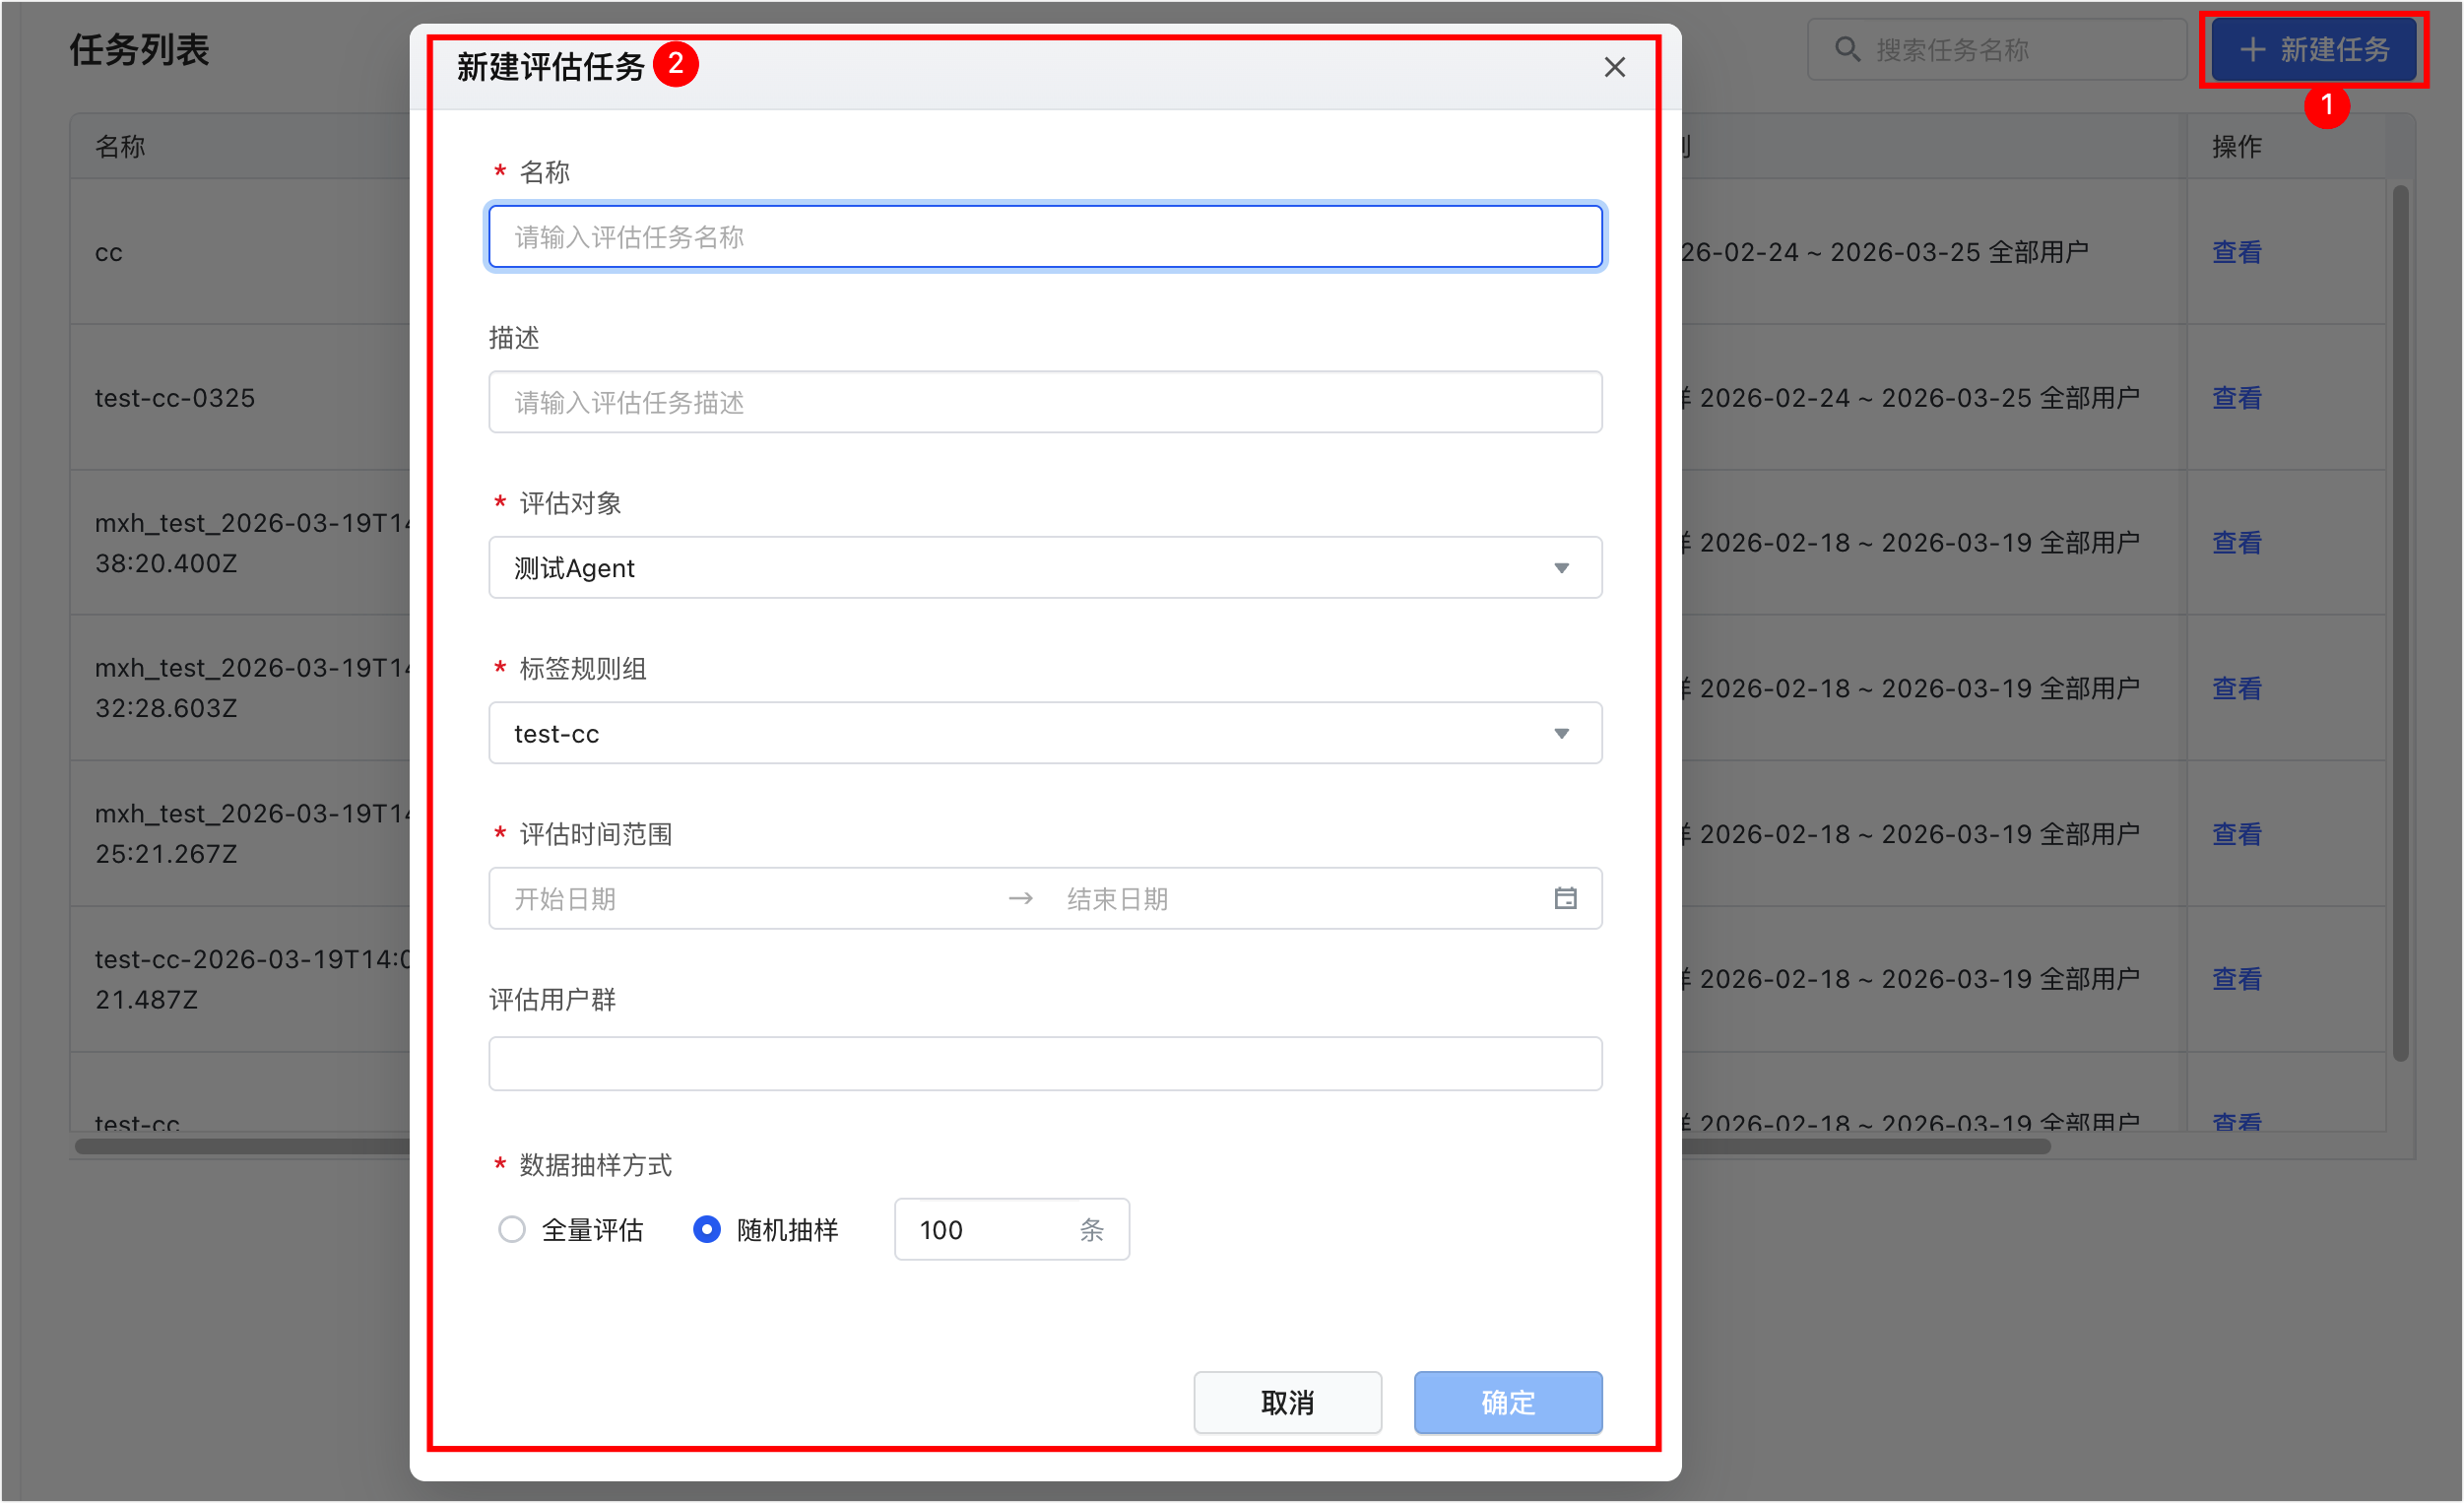Click 查看 link for test-cc-0325 row

pos(2236,398)
